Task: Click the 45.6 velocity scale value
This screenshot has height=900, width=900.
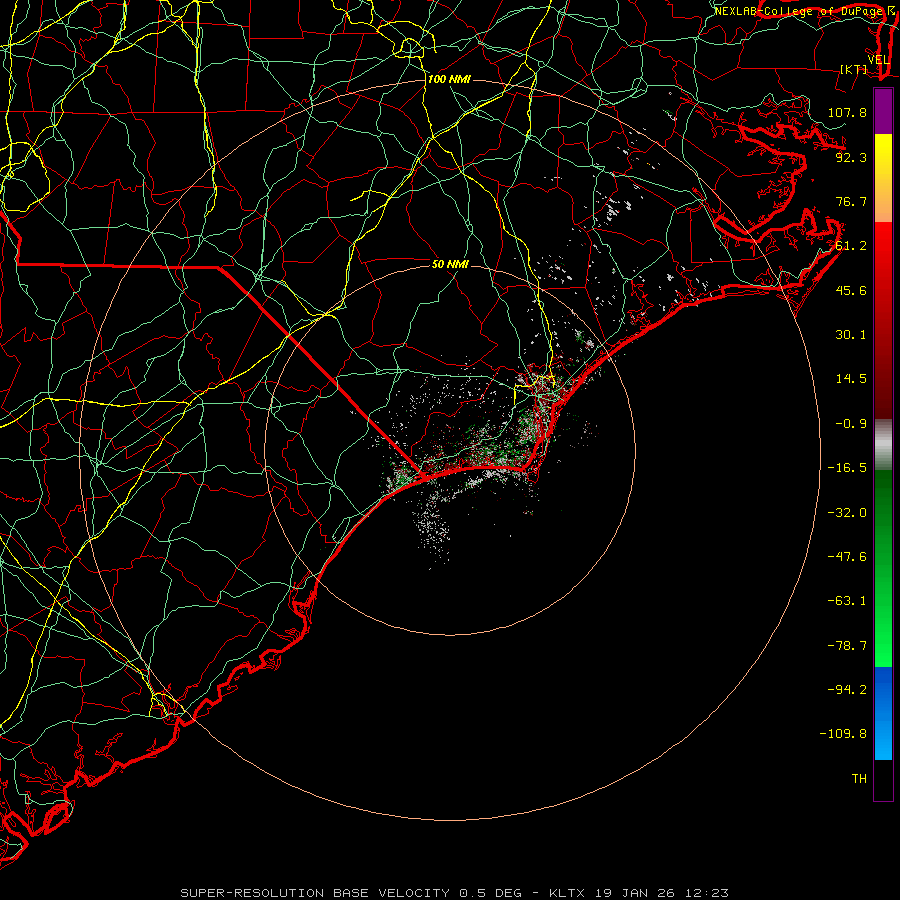Action: (851, 290)
